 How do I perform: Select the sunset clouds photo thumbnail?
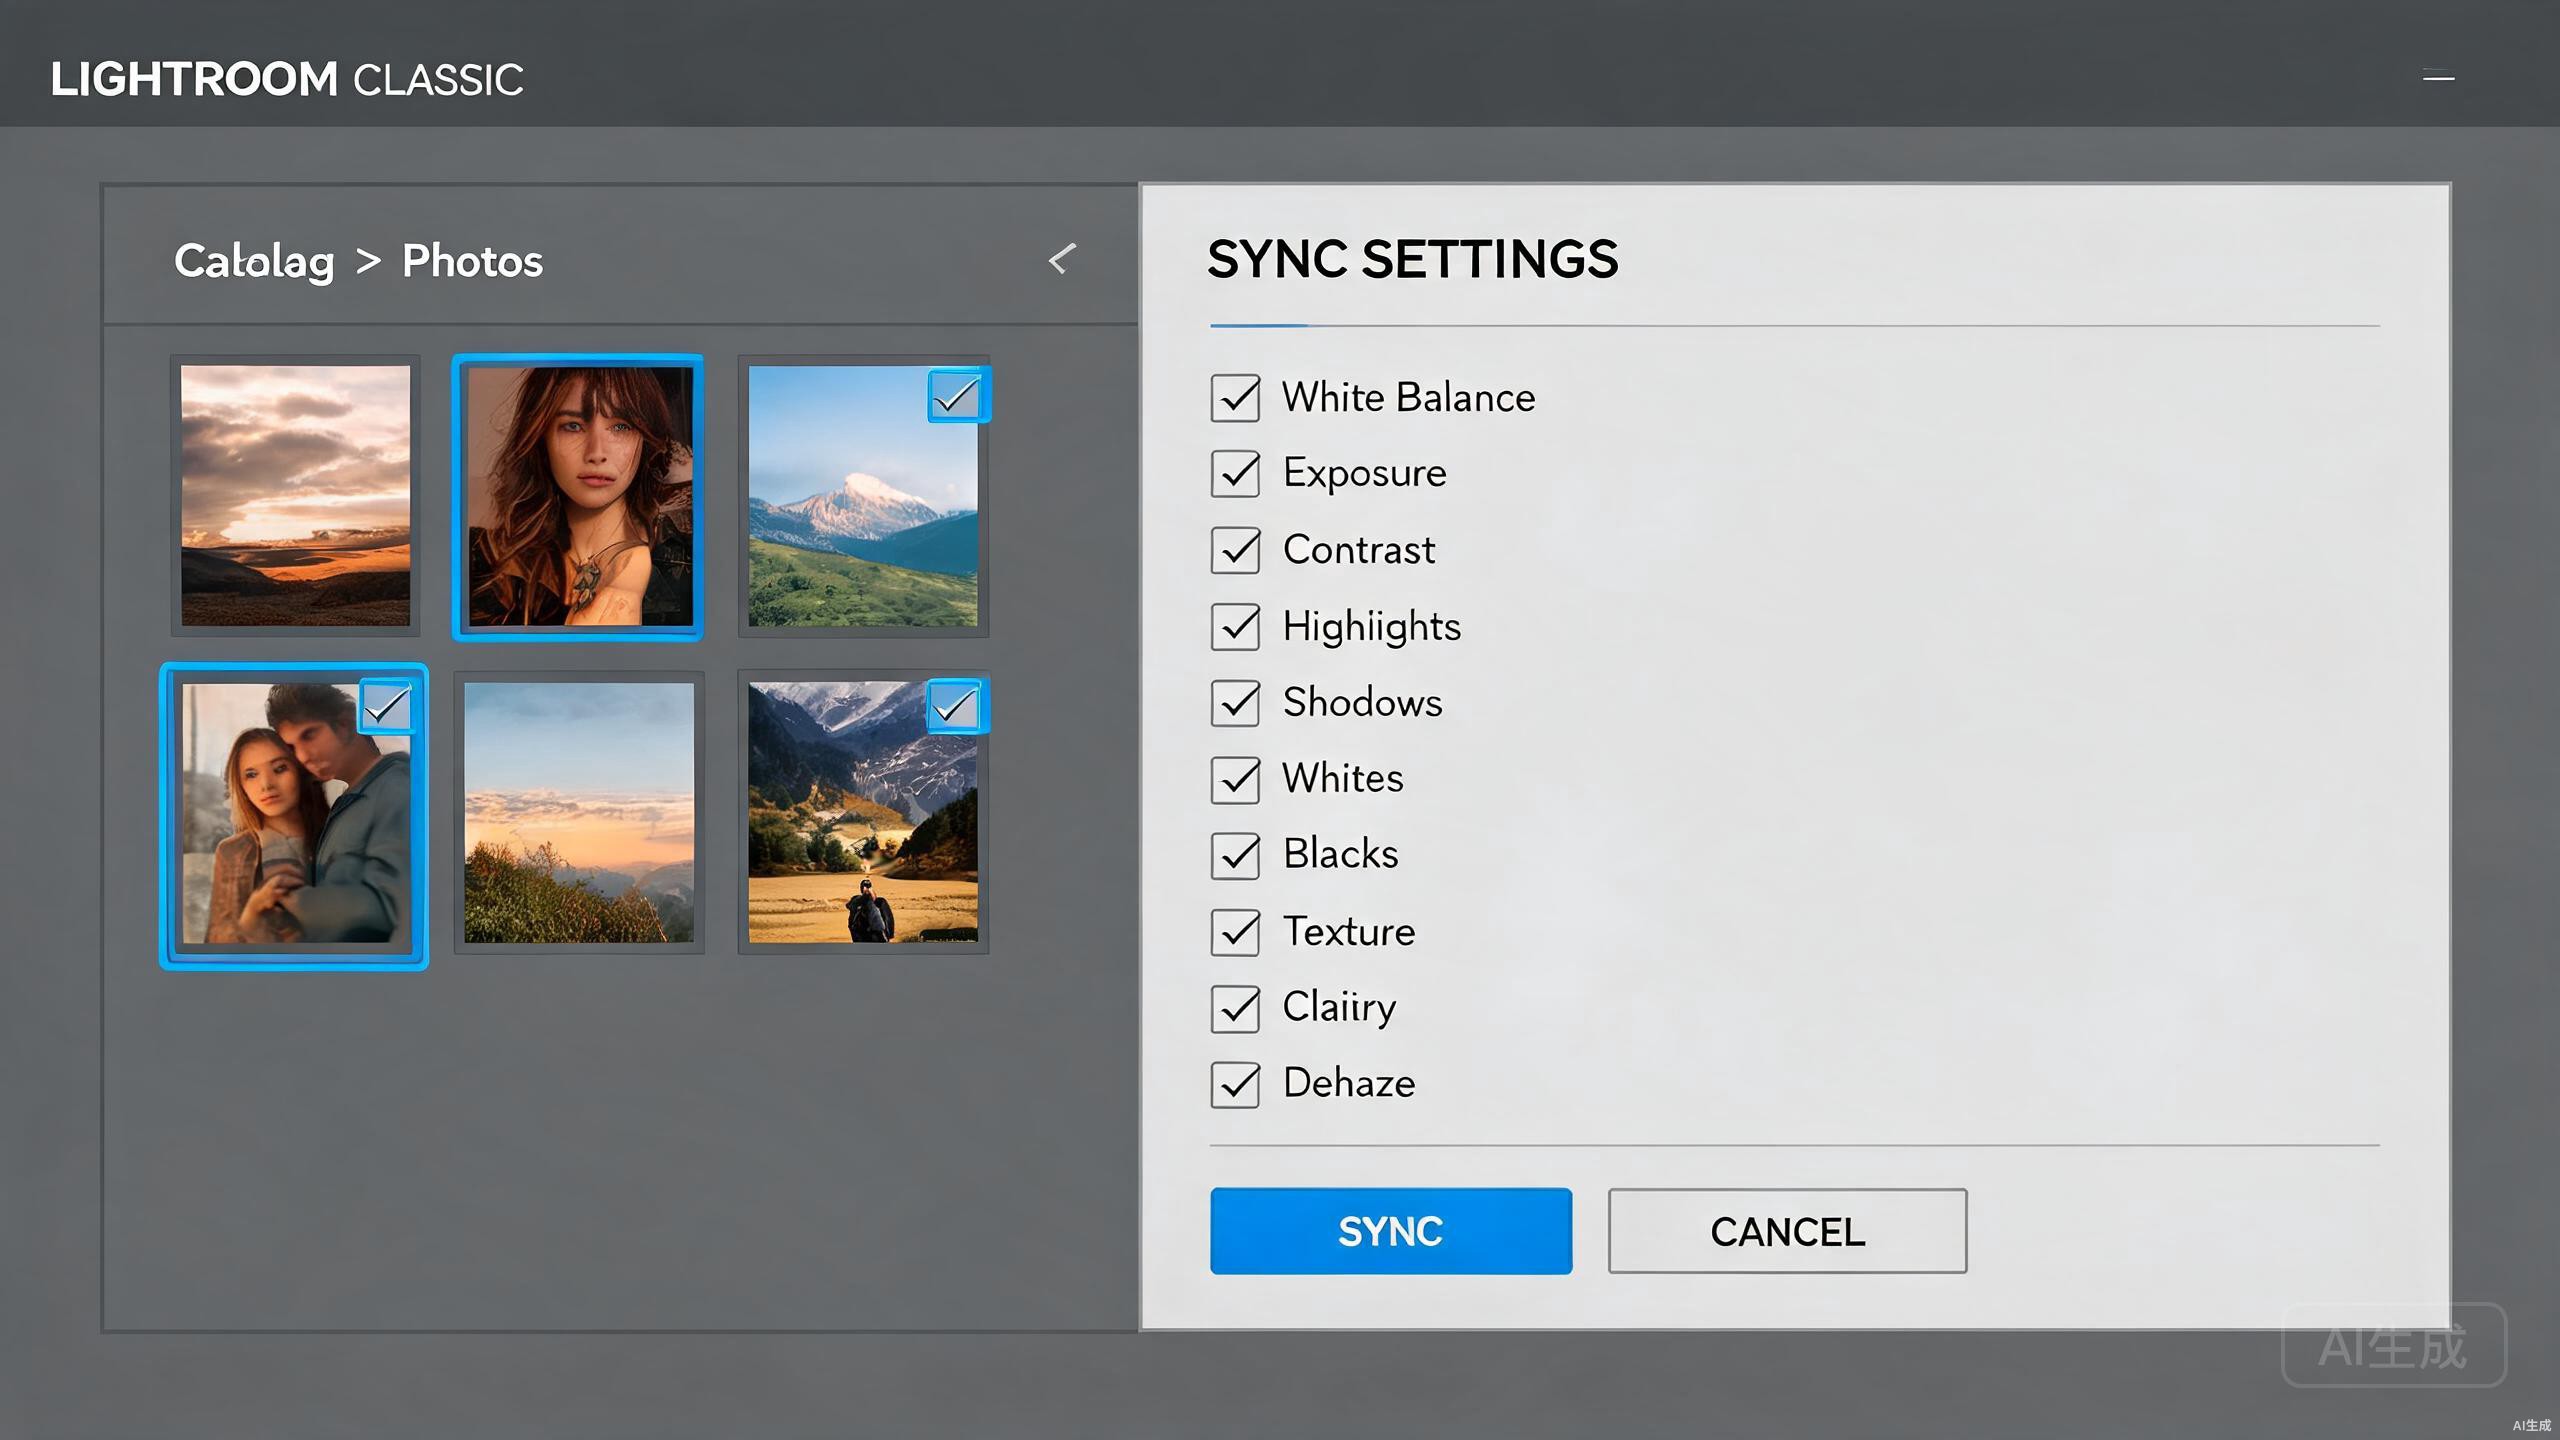(295, 496)
